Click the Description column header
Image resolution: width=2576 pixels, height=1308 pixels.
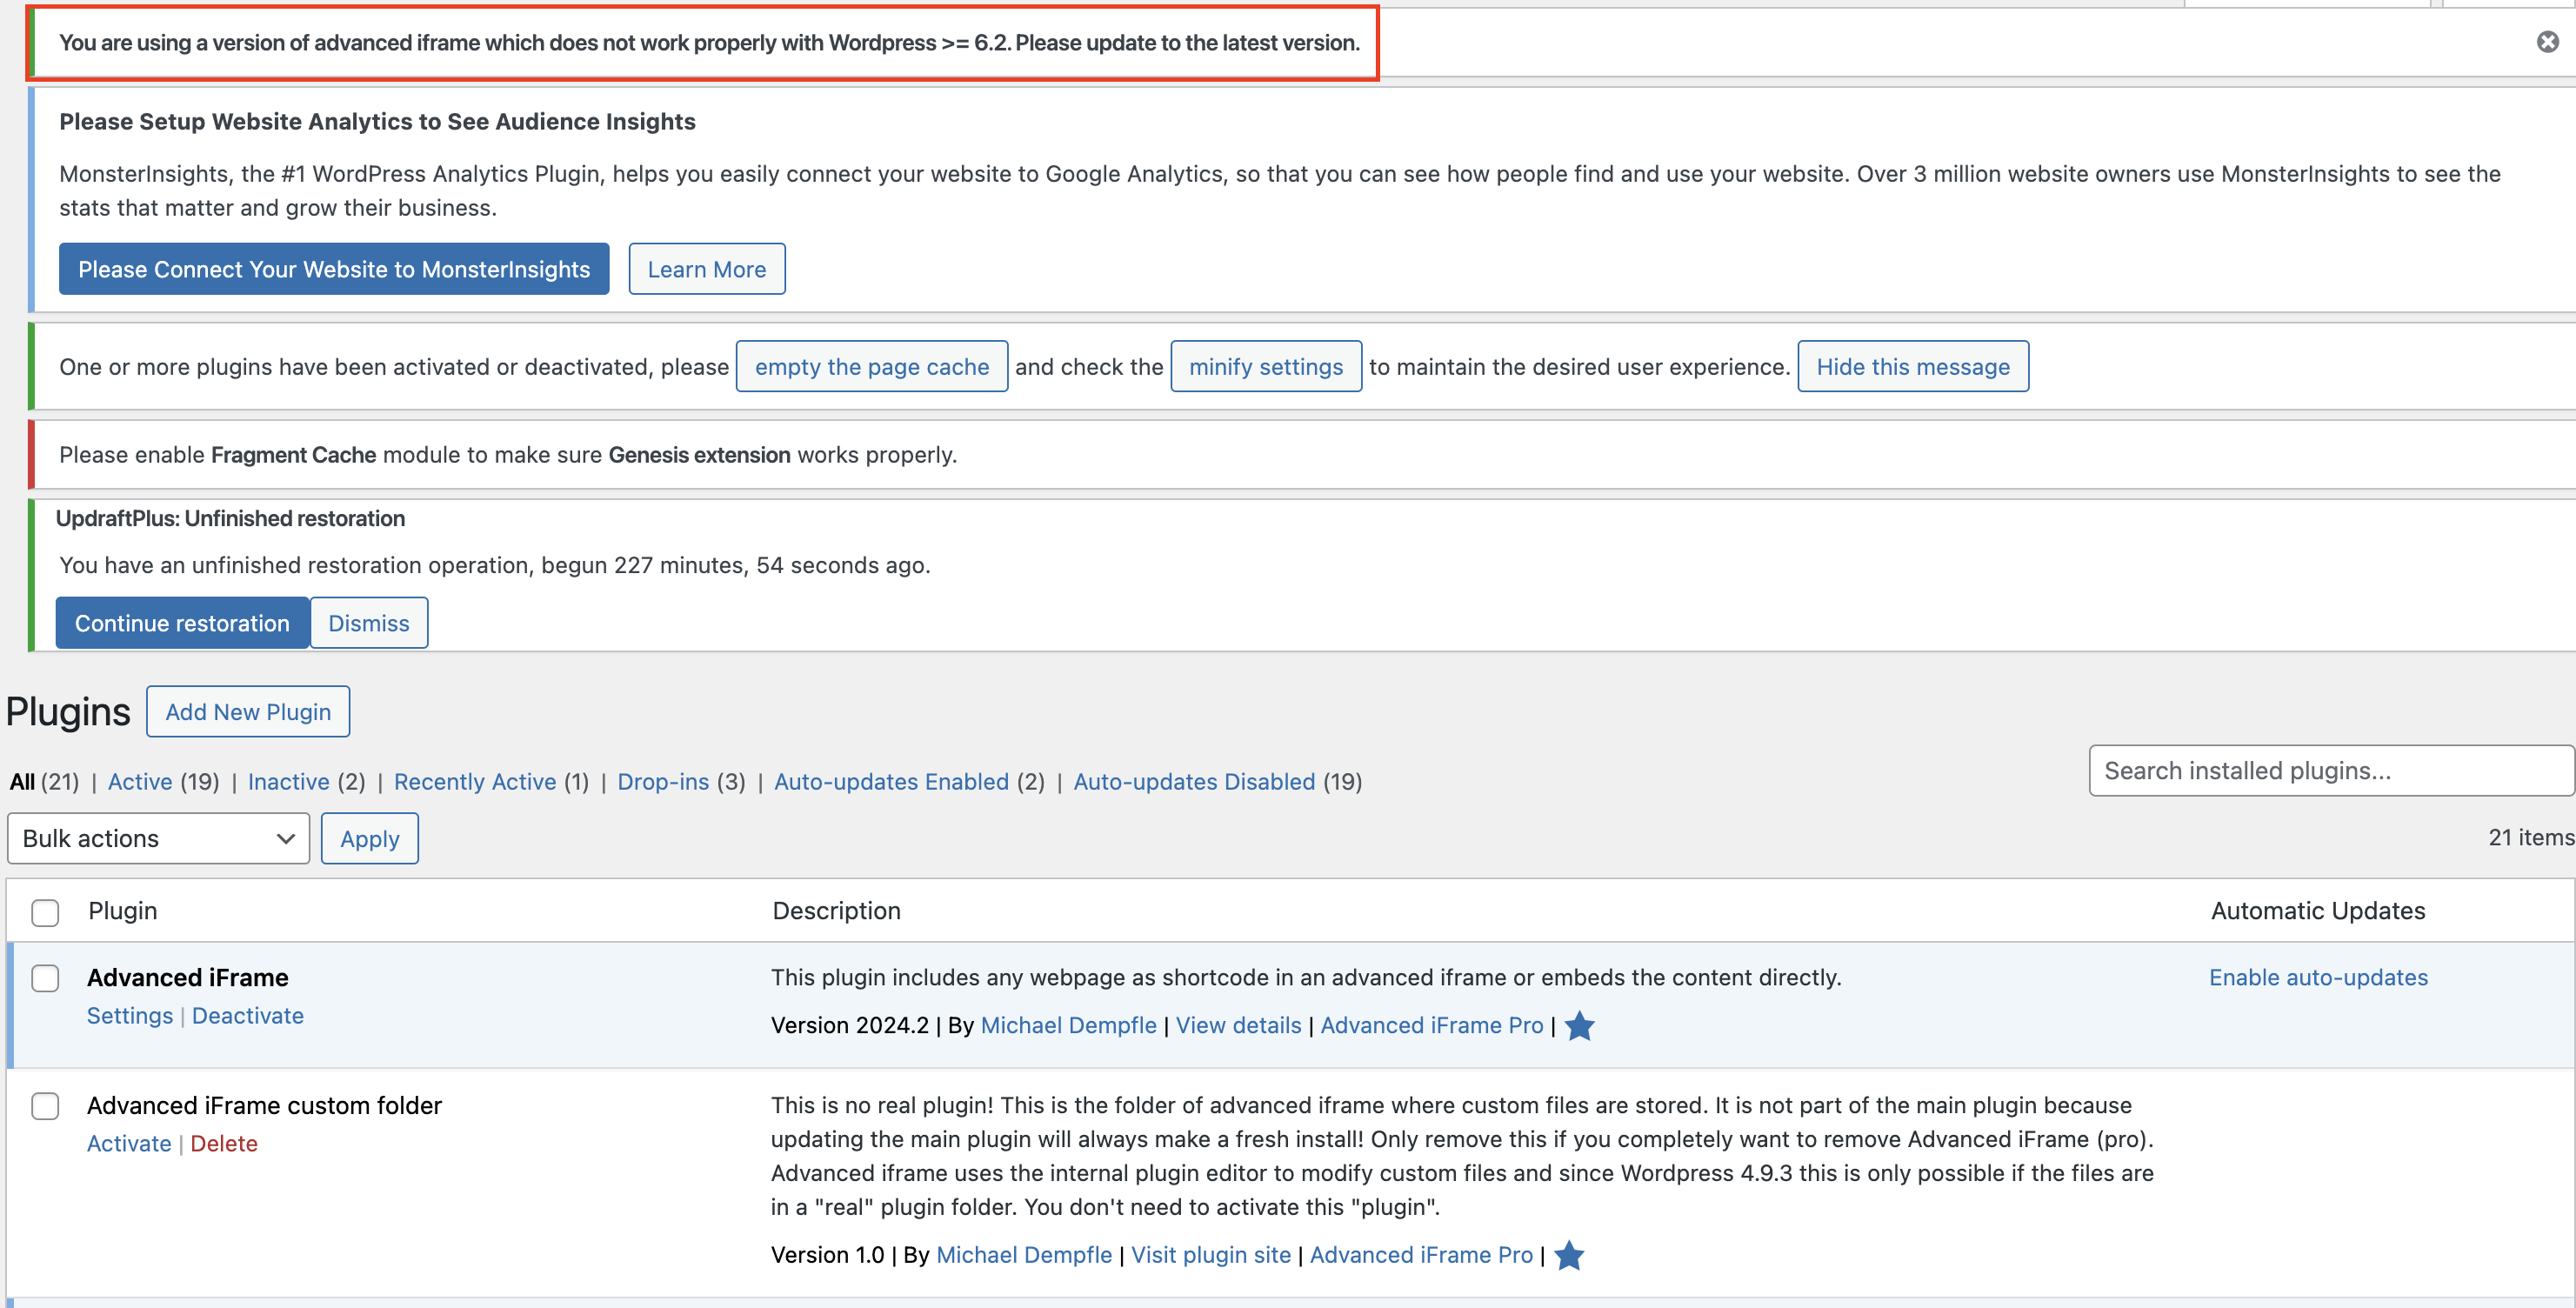pyautogui.click(x=837, y=911)
